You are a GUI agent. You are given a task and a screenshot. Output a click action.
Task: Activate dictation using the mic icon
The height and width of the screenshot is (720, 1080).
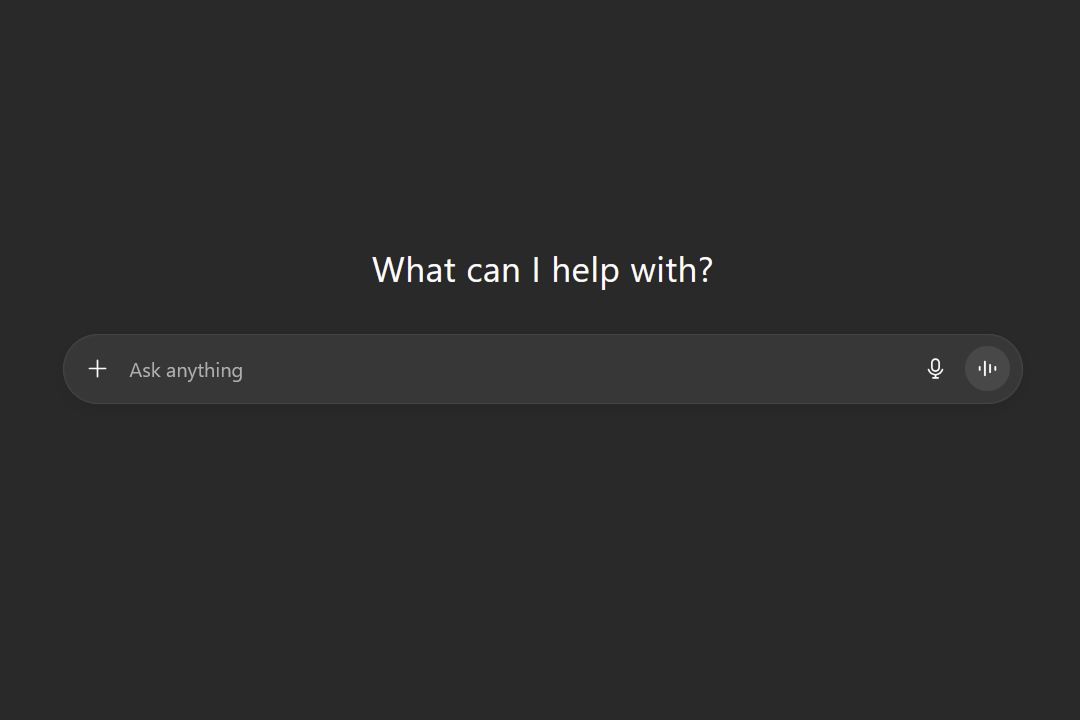pos(935,369)
